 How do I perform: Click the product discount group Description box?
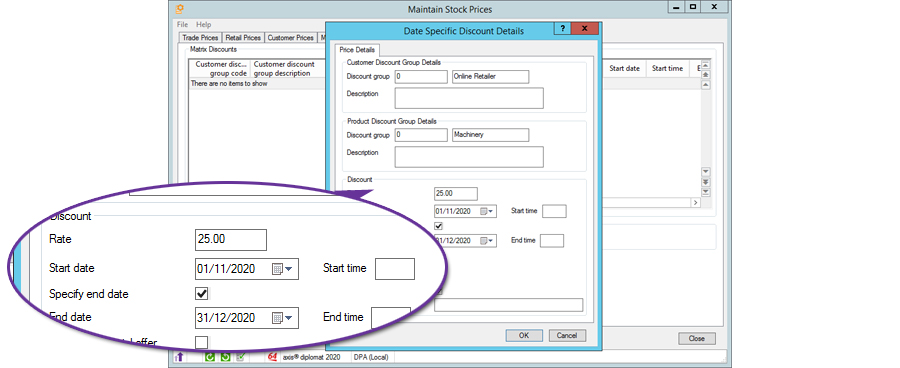click(x=469, y=157)
